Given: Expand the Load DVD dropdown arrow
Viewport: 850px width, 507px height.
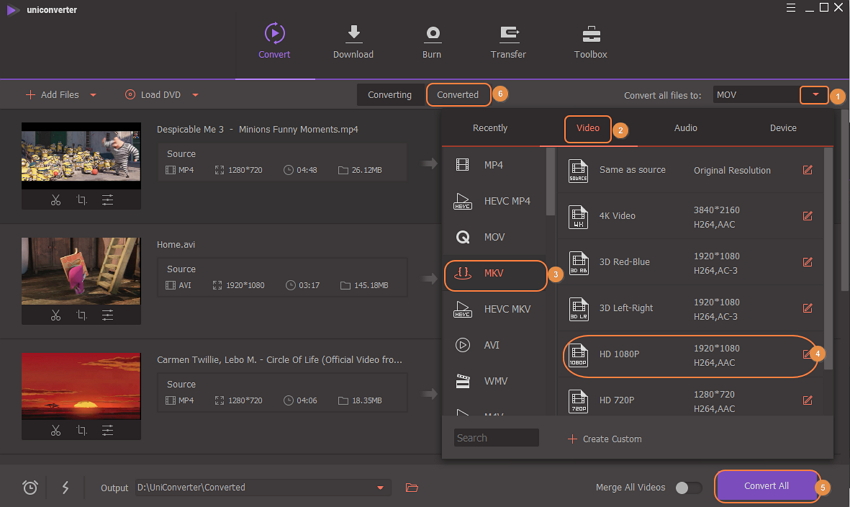Looking at the screenshot, I should tap(195, 95).
